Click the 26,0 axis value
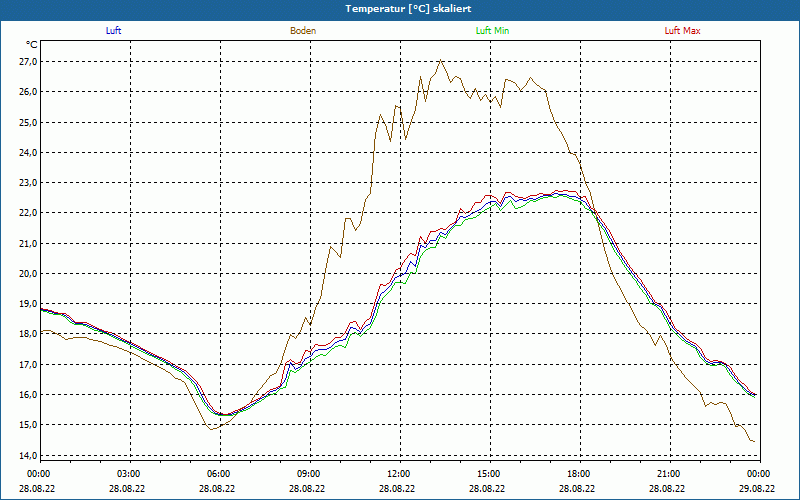 27,92
